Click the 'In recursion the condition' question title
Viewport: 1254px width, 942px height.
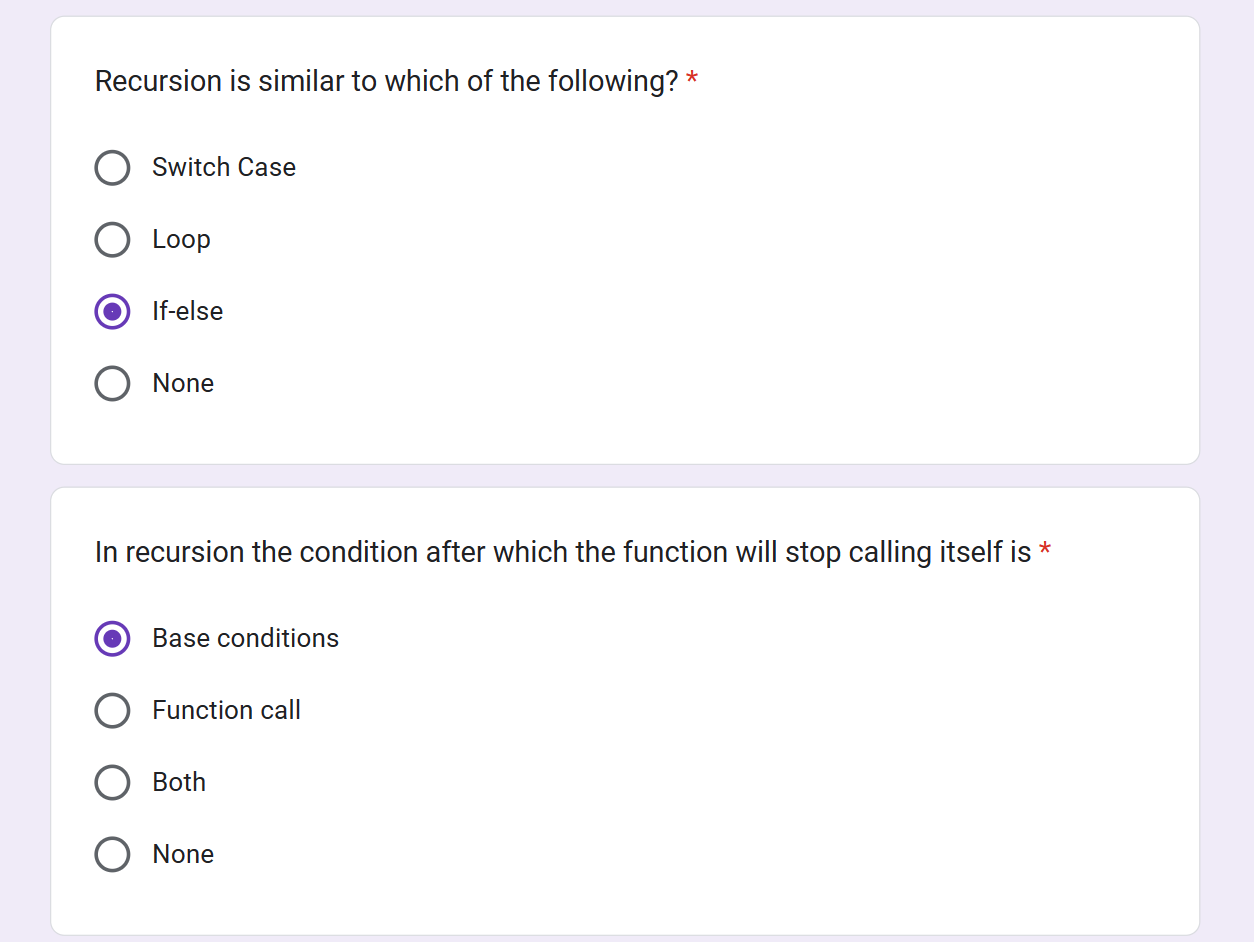coord(563,552)
